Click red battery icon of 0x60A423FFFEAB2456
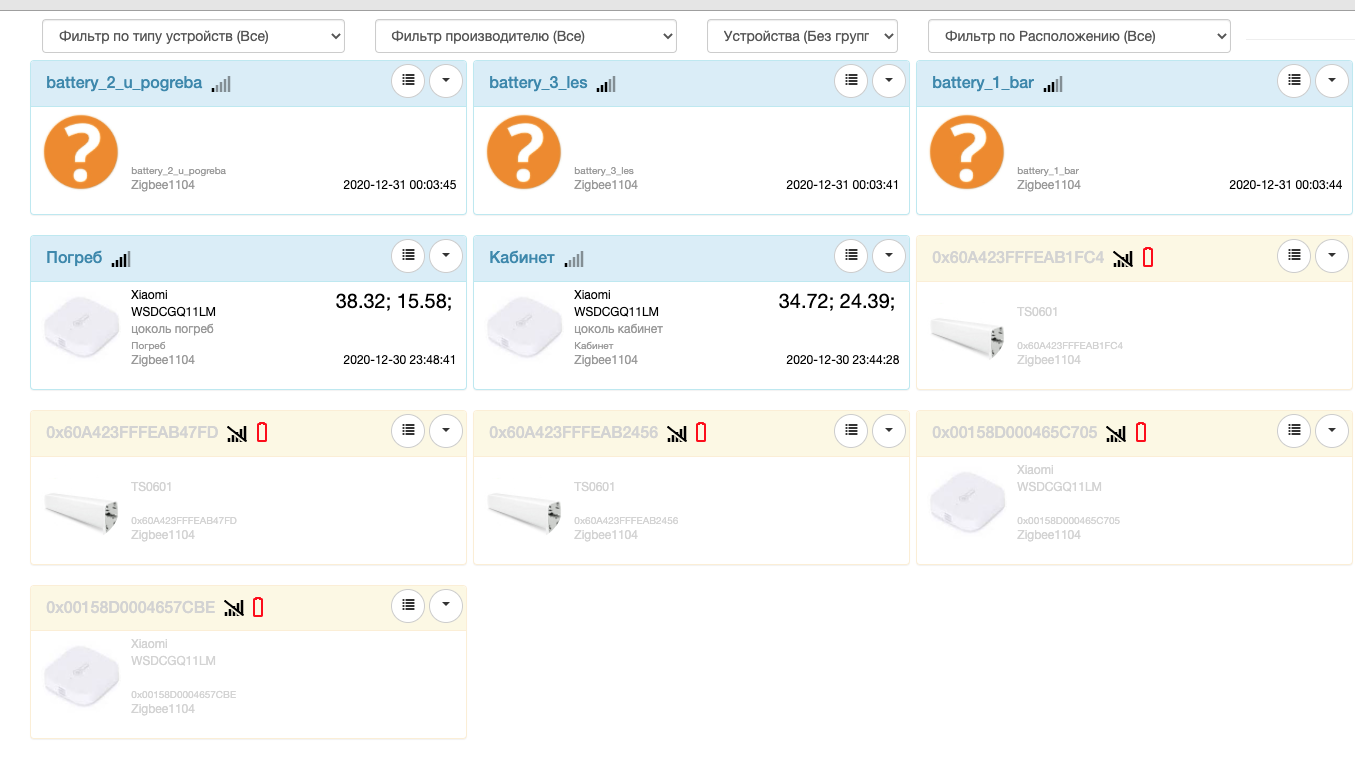1355x757 pixels. click(x=701, y=432)
